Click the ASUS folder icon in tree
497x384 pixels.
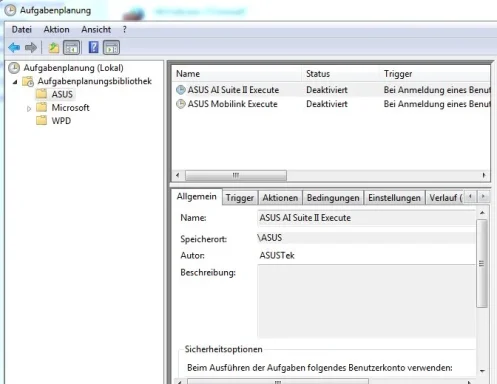click(x=41, y=94)
